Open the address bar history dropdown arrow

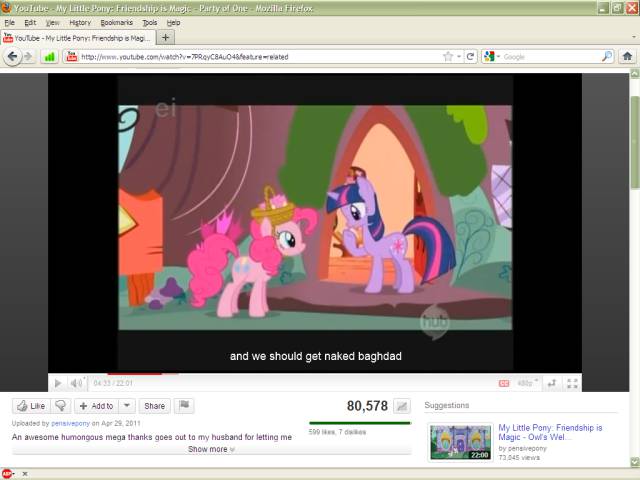pos(459,56)
